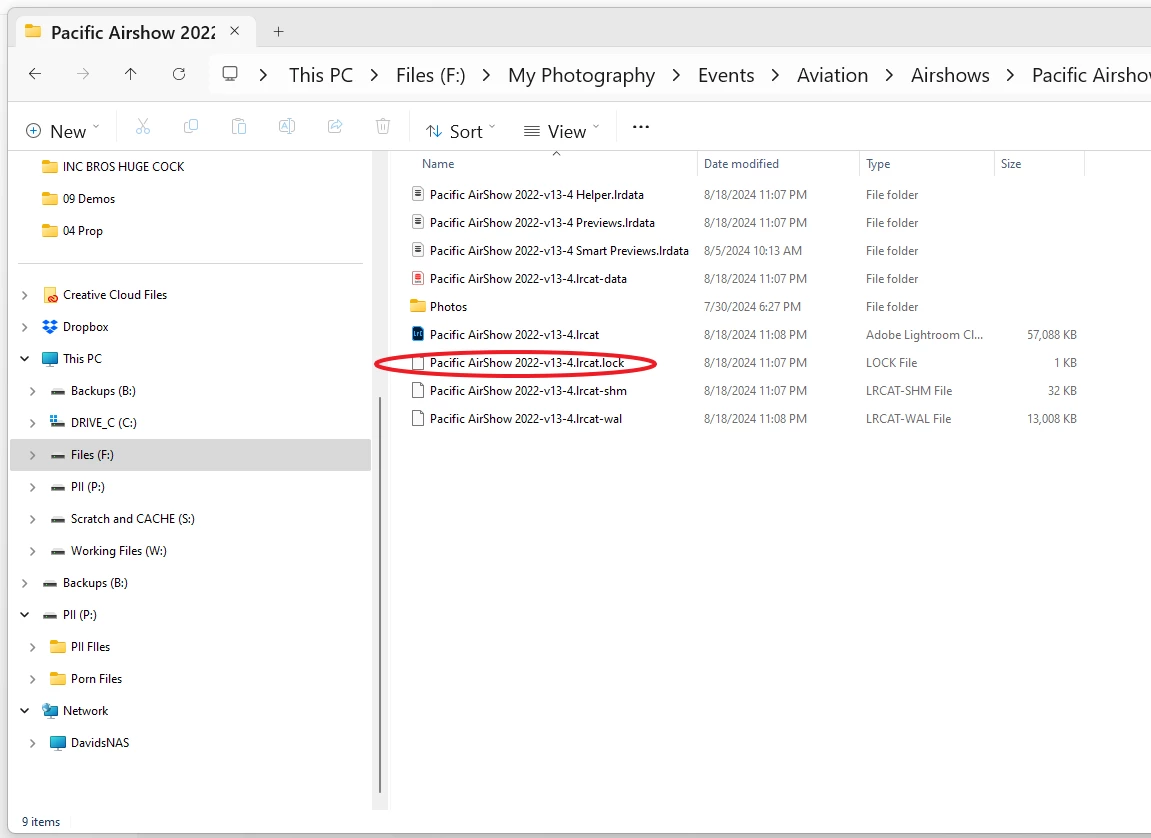Click the DavidsNAS computer icon
The height and width of the screenshot is (838, 1151).
click(57, 743)
